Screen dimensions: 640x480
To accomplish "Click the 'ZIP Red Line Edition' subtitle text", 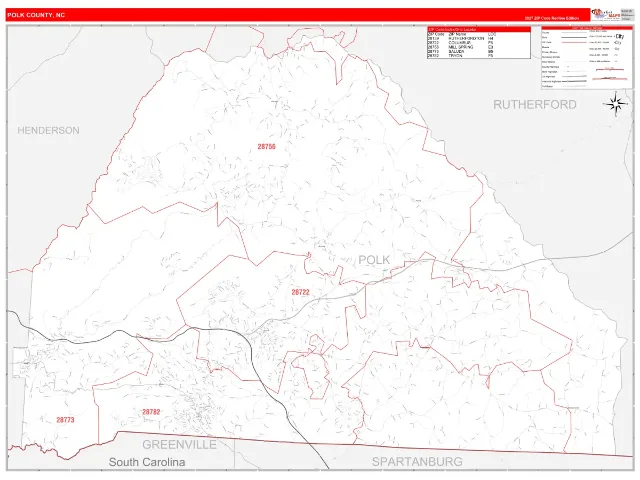I will click(x=552, y=18).
